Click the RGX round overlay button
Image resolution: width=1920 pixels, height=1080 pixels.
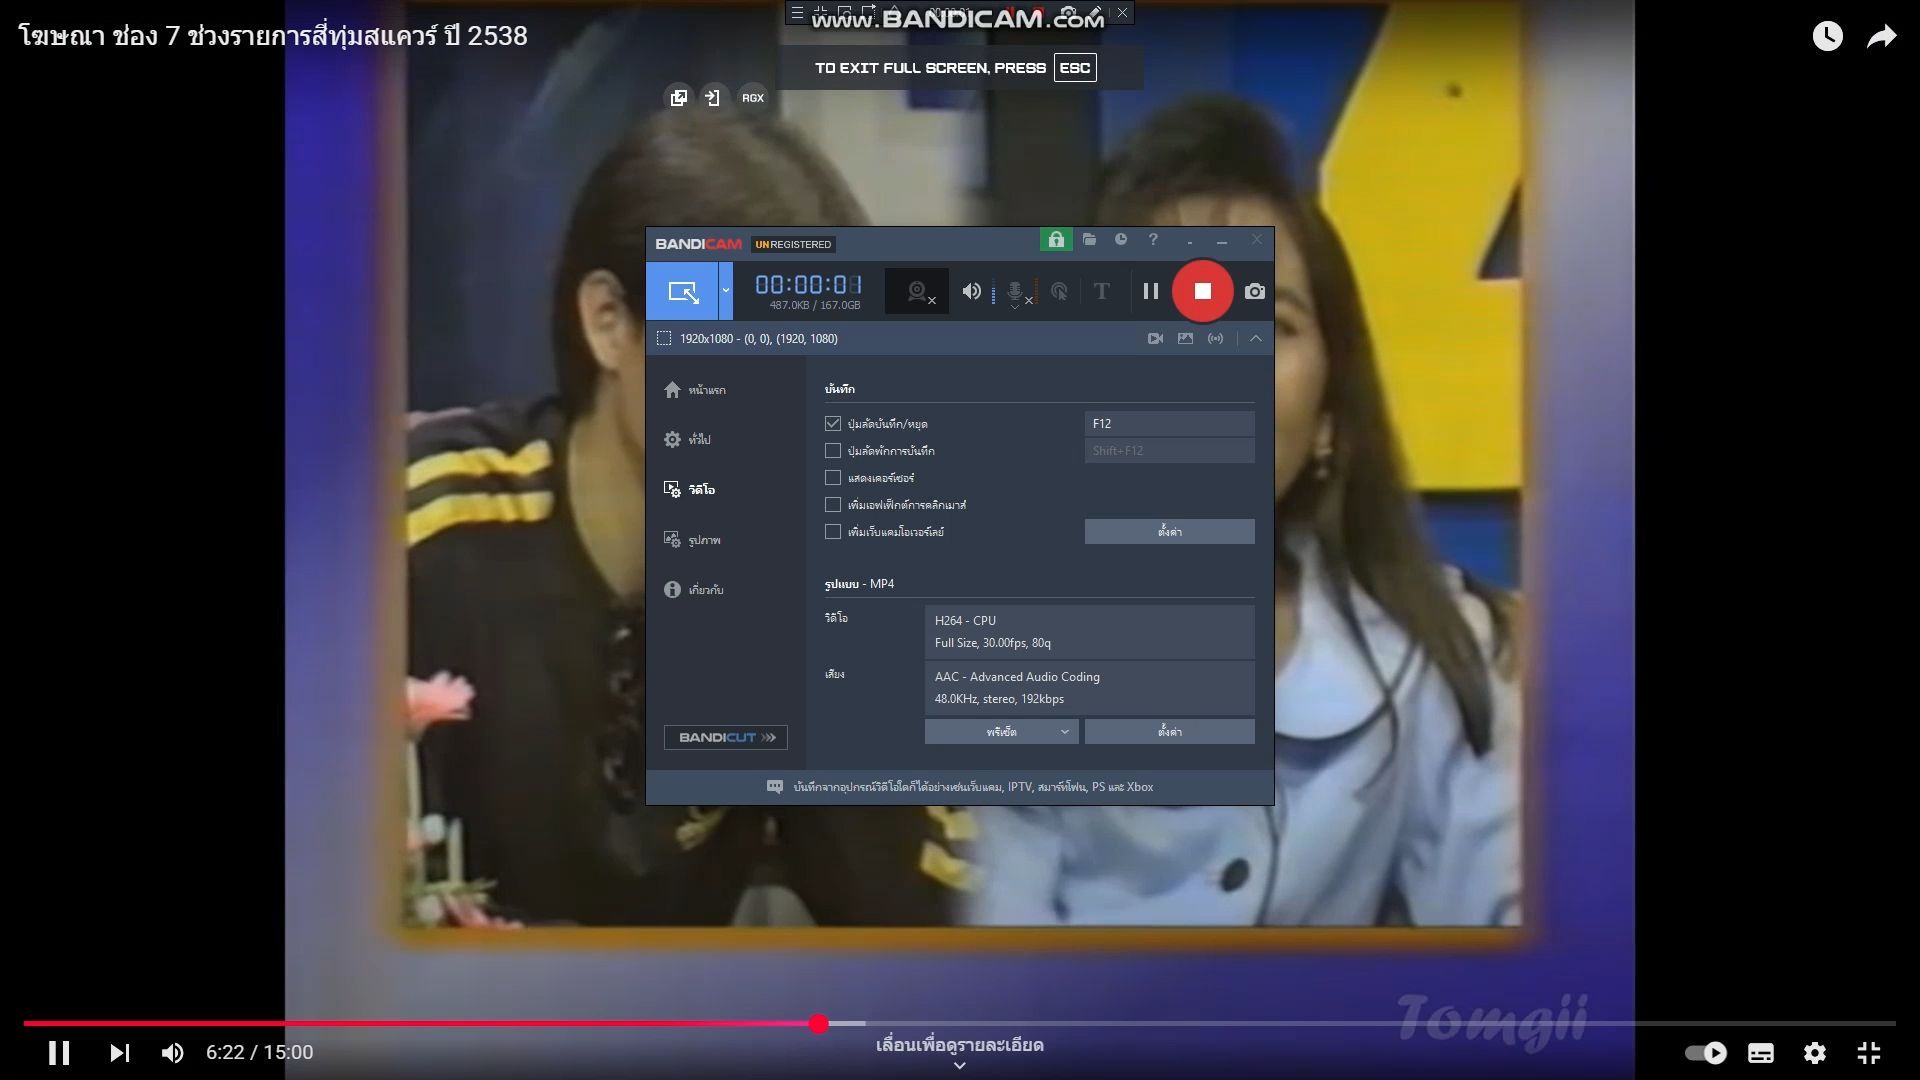click(x=753, y=98)
